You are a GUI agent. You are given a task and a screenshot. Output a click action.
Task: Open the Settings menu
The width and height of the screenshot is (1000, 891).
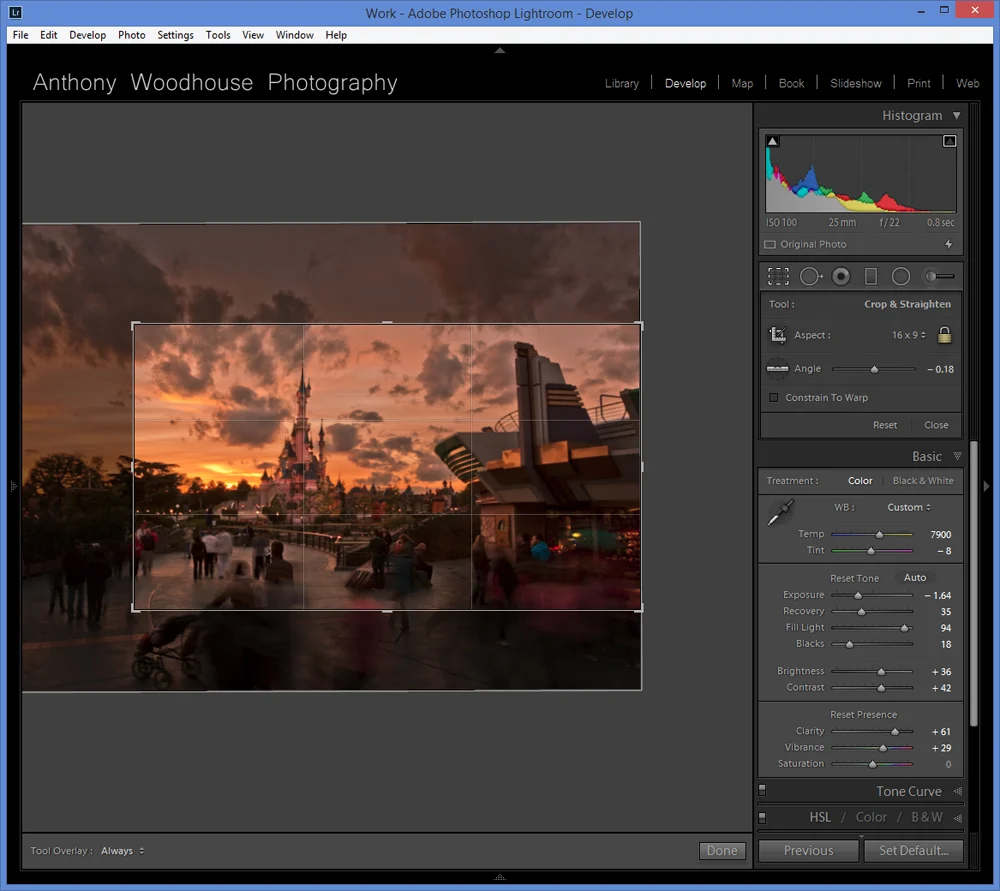click(x=175, y=35)
